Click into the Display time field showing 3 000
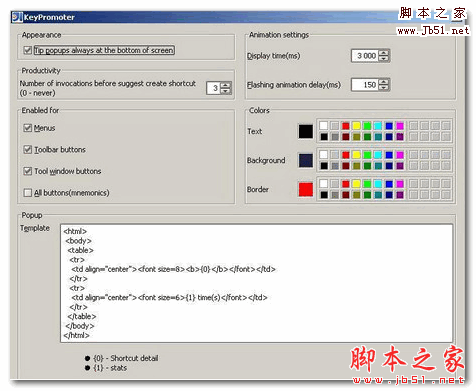Screen dimensions: 476x391 (x=365, y=56)
